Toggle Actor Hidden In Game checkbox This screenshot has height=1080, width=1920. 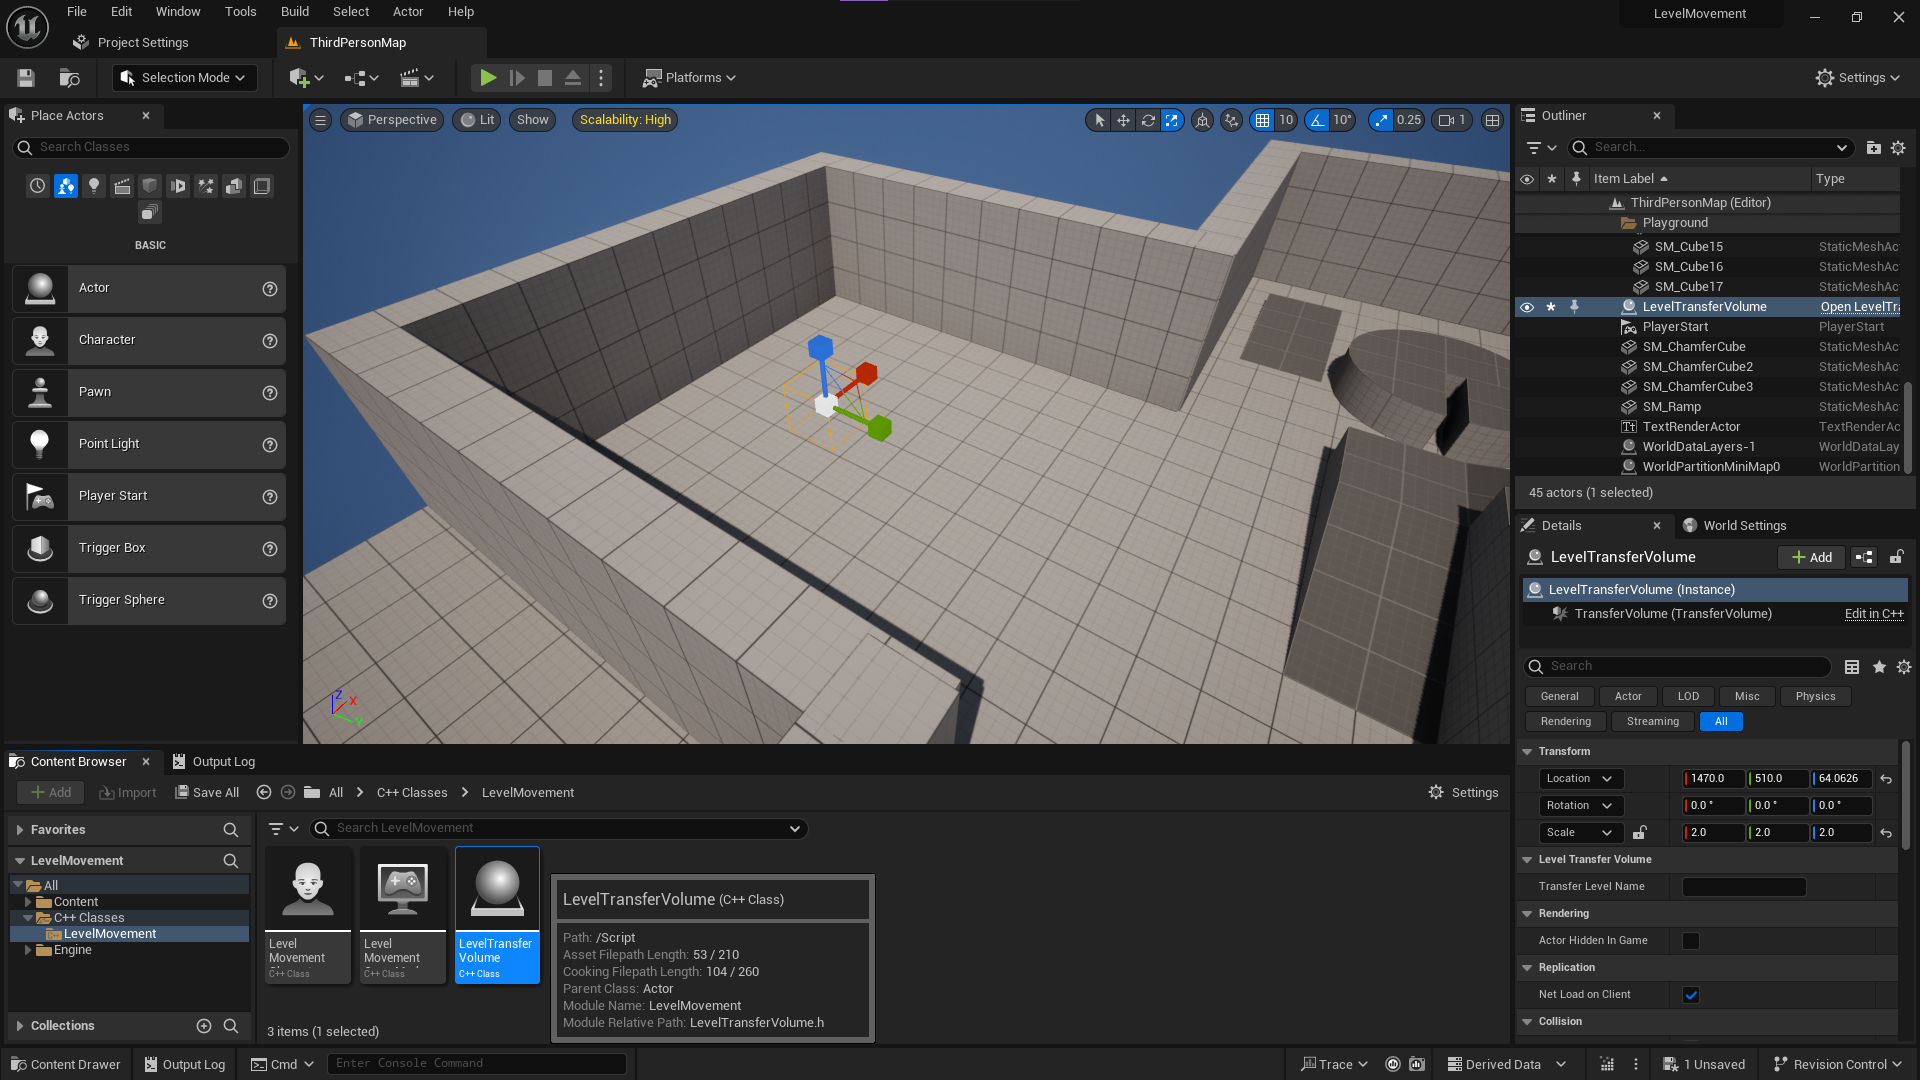point(1691,941)
